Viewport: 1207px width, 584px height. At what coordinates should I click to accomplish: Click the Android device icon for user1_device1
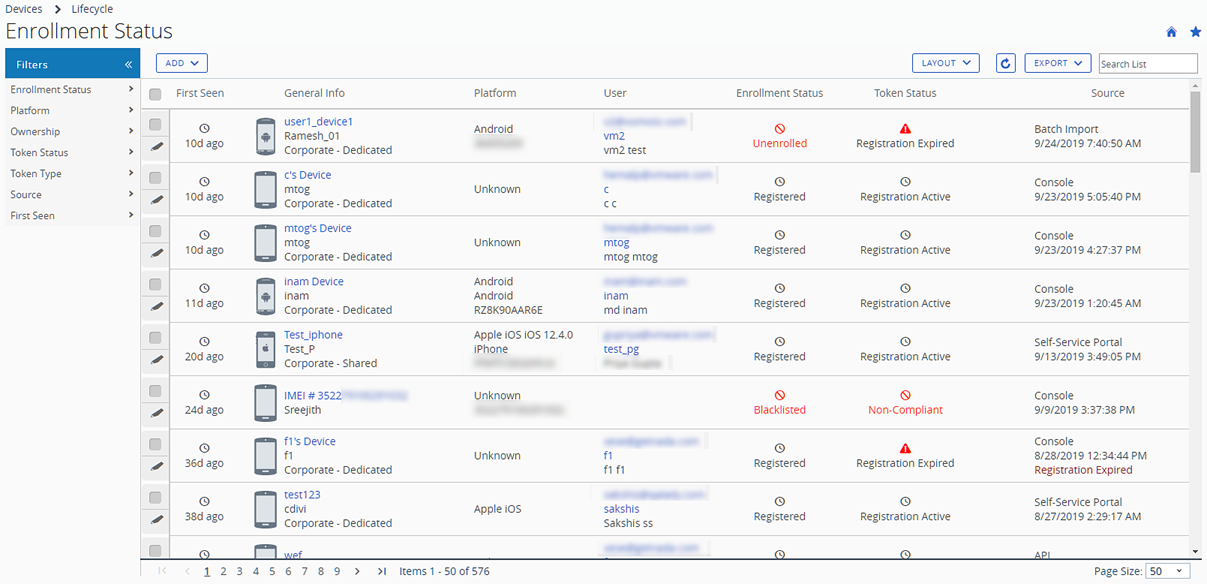tap(265, 136)
